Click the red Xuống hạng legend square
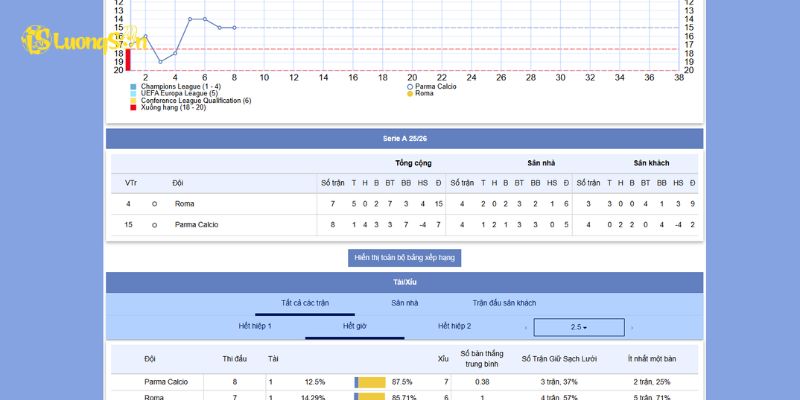800x400 pixels. point(133,107)
